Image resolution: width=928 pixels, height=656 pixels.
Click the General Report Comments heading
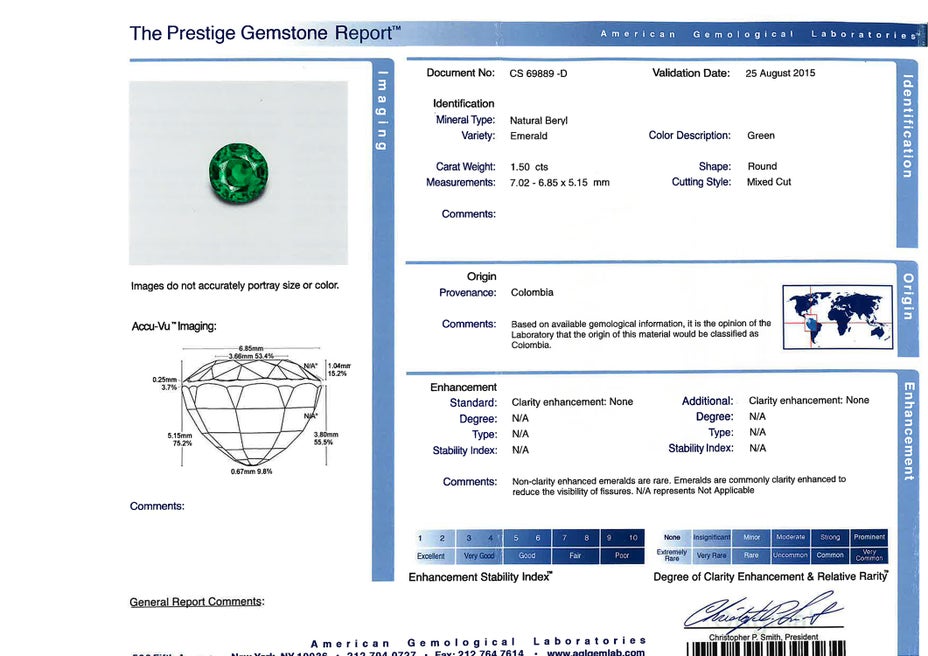click(x=196, y=602)
